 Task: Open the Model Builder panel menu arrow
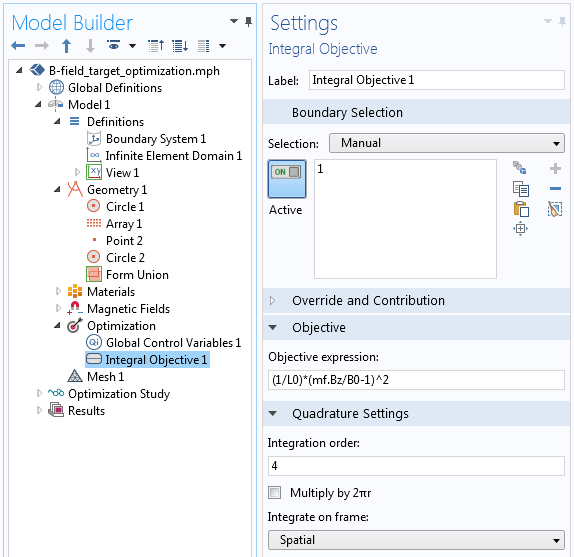pos(234,21)
